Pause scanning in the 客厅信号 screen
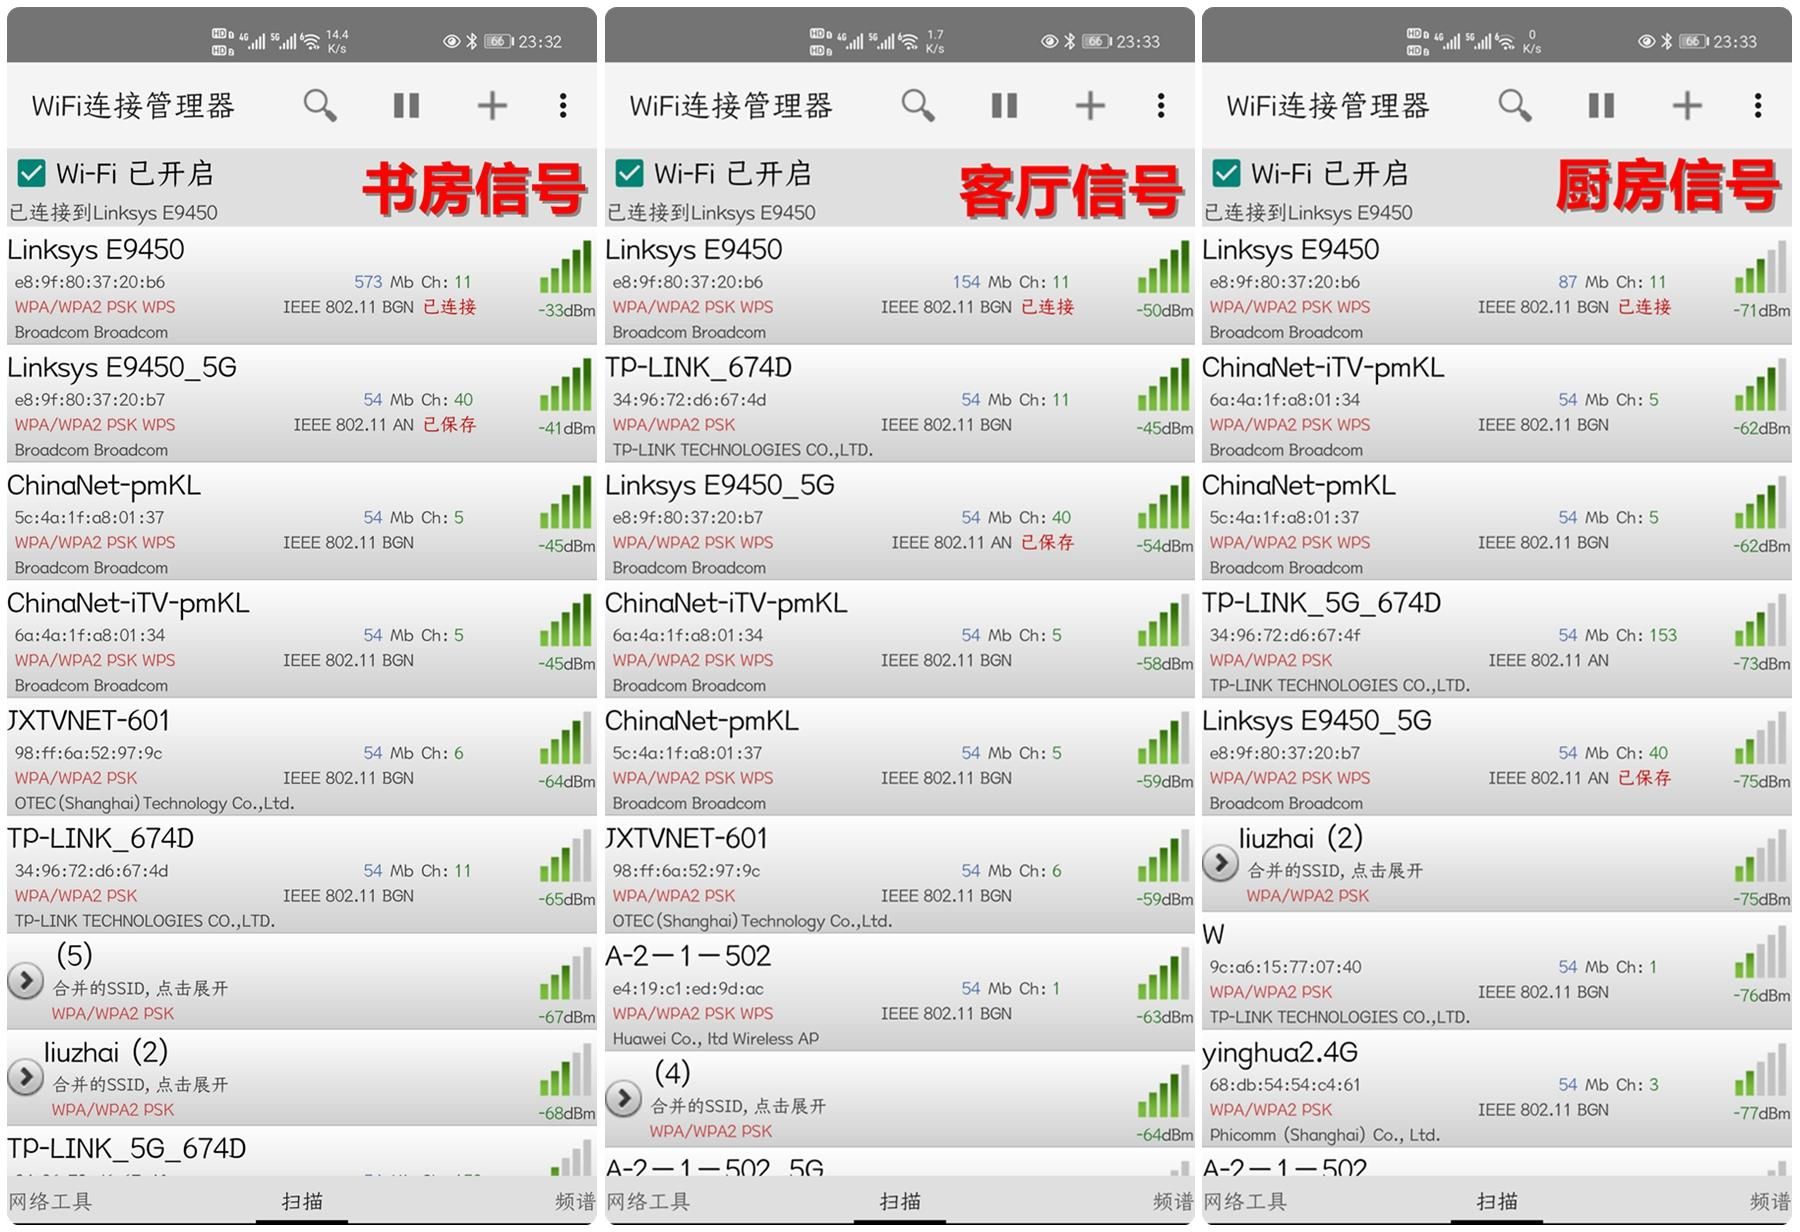Screen dimensions: 1800x1232 pos(1004,105)
